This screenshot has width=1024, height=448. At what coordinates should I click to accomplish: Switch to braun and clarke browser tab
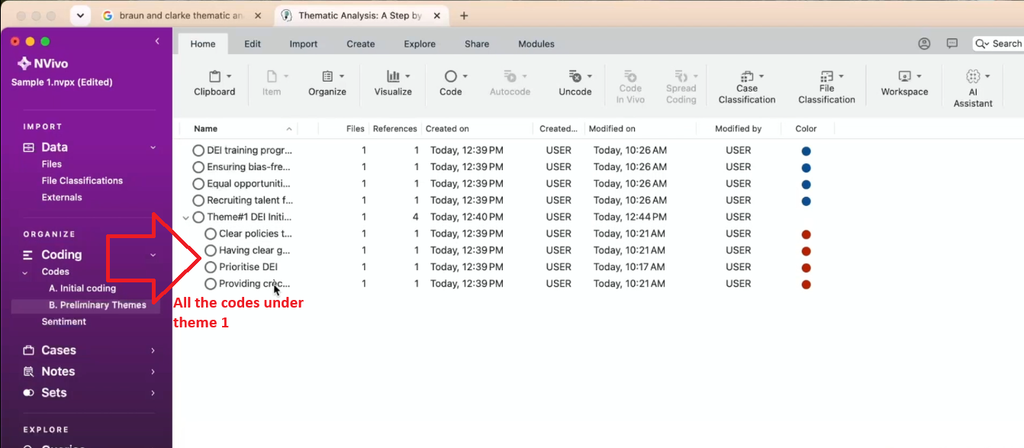tap(182, 16)
